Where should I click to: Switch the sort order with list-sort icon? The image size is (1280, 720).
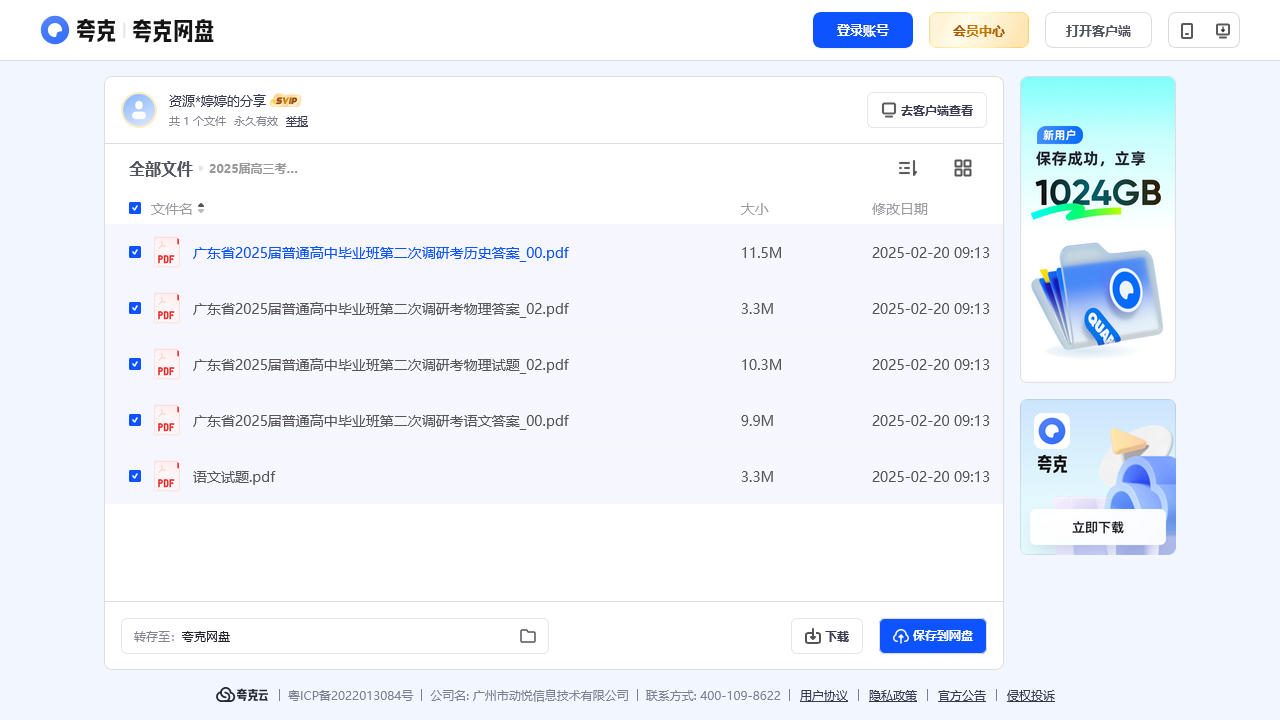[908, 168]
